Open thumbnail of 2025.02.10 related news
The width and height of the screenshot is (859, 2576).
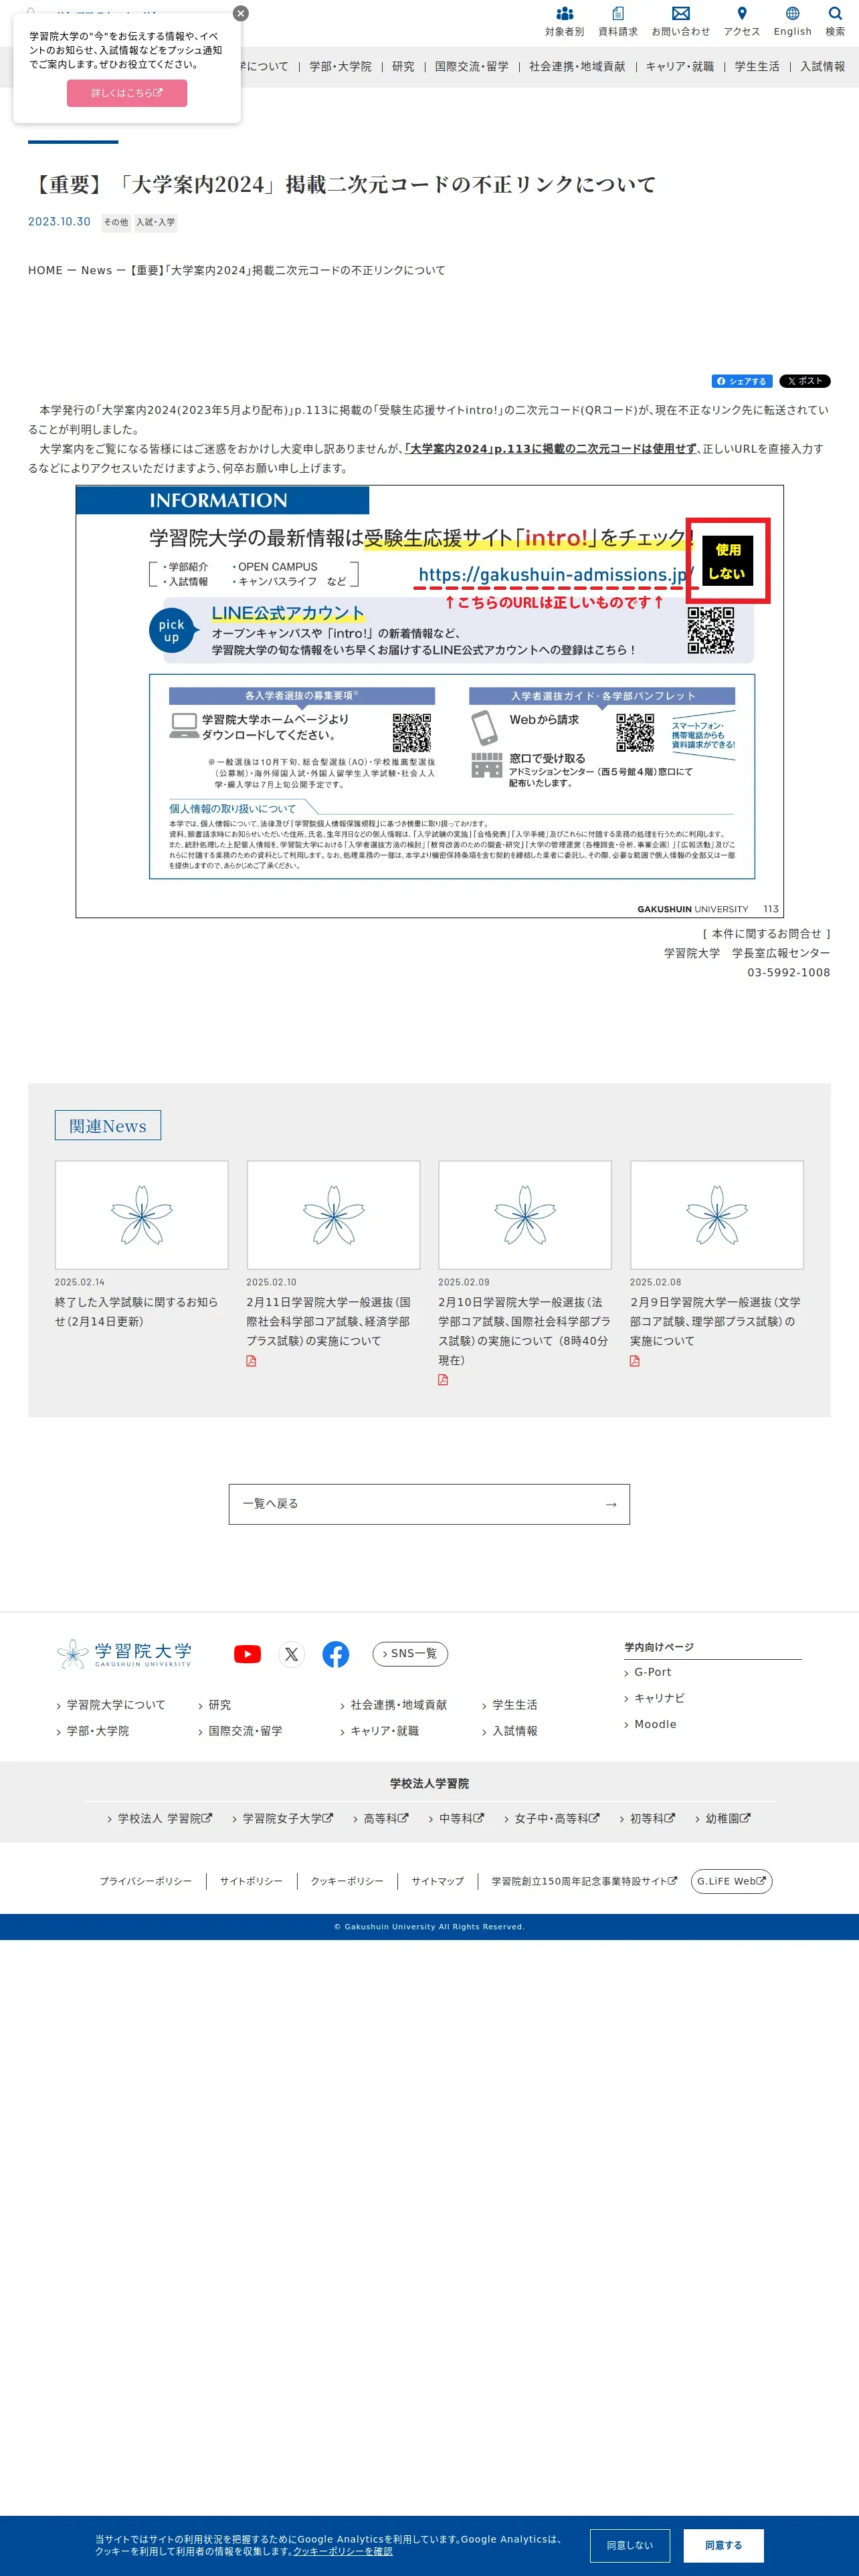[333, 1215]
